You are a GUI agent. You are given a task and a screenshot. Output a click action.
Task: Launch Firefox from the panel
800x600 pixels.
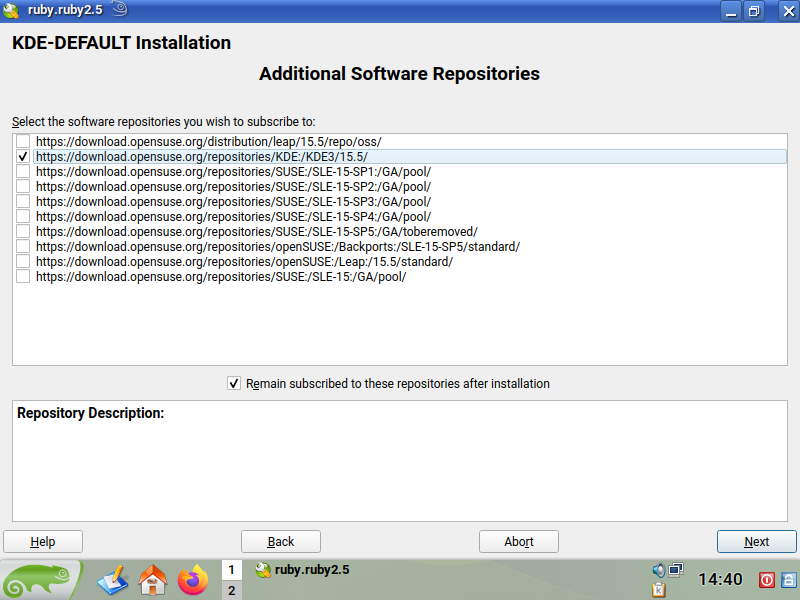tap(193, 580)
